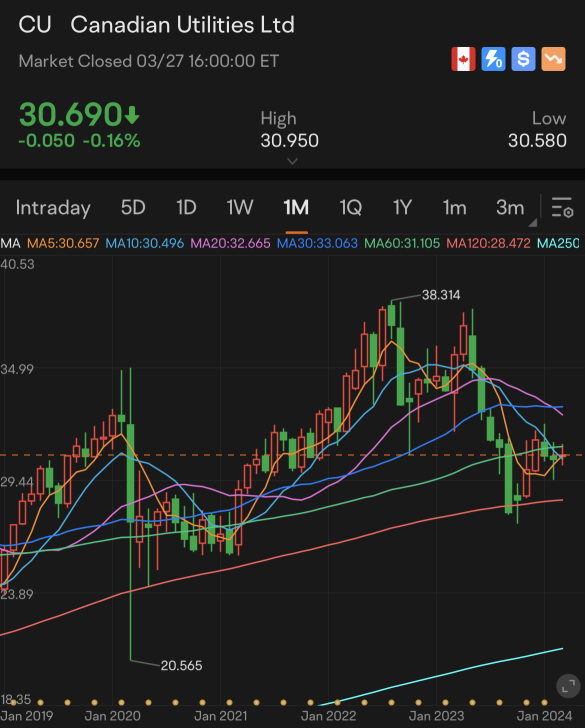This screenshot has width=585, height=728.
Task: Tap the orange downward trend icon
Action: (553, 59)
